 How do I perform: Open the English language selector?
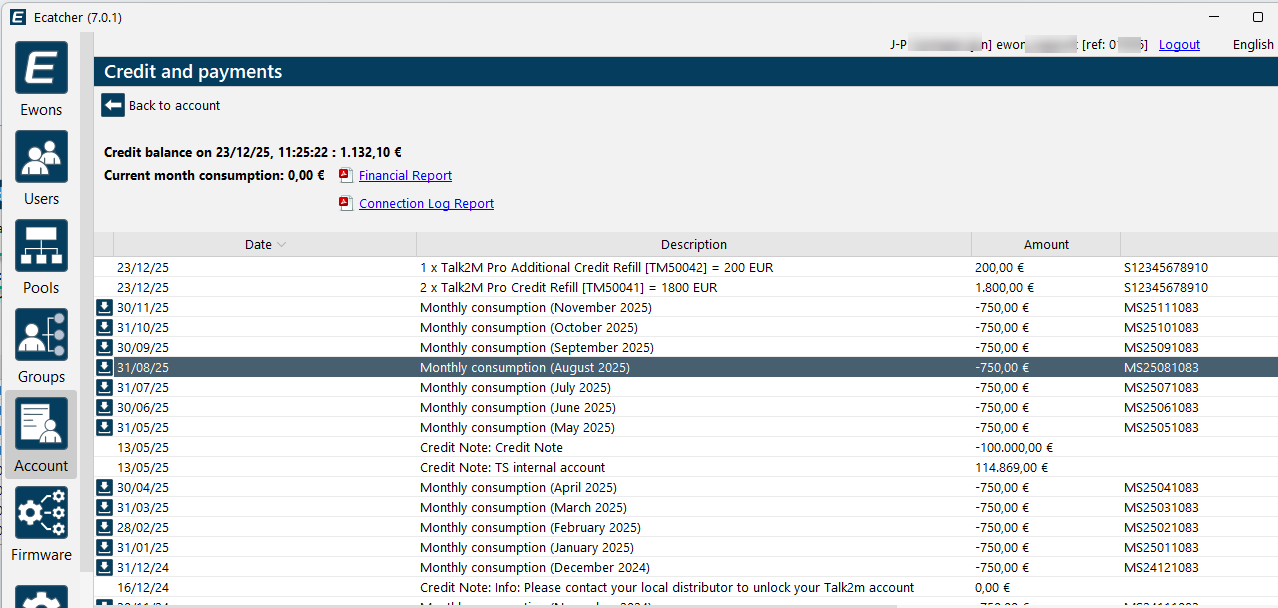pyautogui.click(x=1252, y=45)
